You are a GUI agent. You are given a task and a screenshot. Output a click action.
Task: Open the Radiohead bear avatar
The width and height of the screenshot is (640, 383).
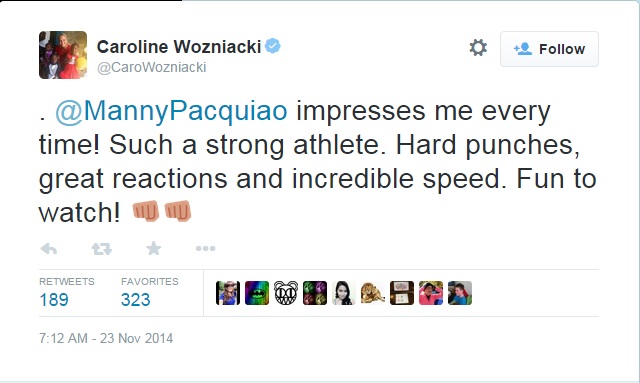point(286,293)
